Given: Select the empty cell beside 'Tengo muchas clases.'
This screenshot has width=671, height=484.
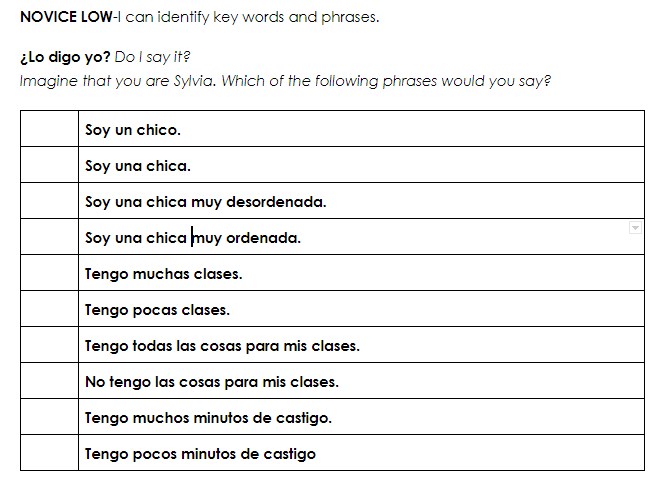Looking at the screenshot, I should click(49, 274).
